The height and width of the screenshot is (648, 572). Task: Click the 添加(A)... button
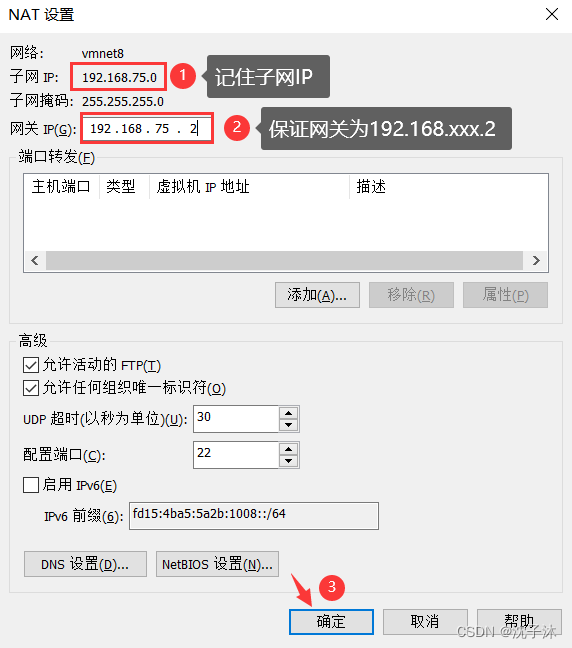coord(317,295)
